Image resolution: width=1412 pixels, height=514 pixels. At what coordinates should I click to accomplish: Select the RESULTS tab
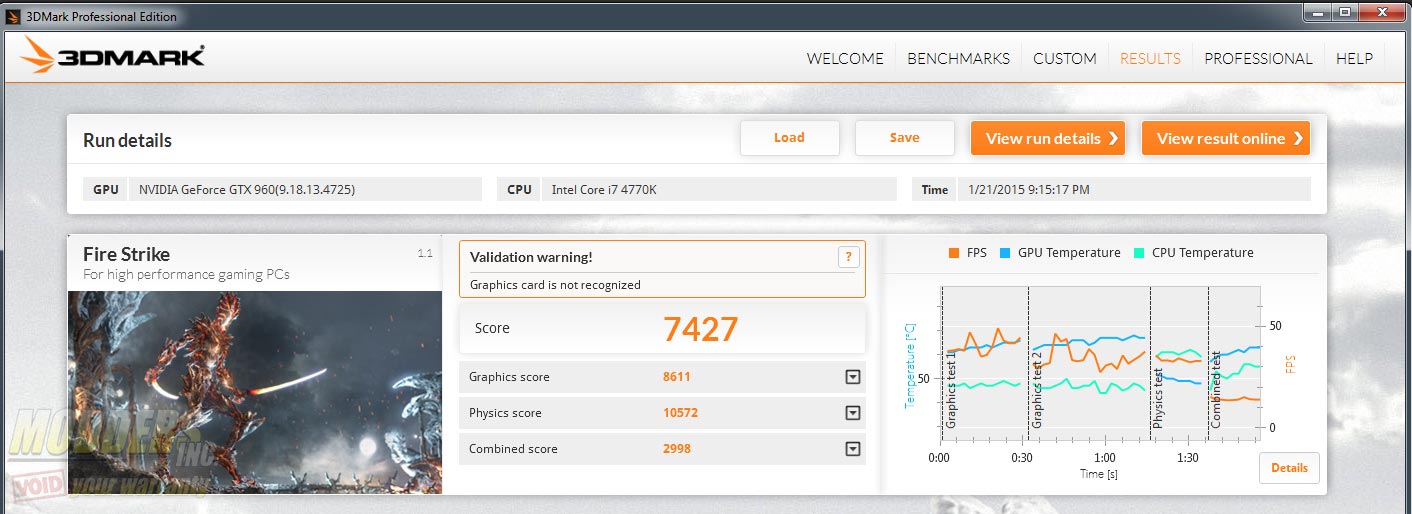click(x=1150, y=58)
